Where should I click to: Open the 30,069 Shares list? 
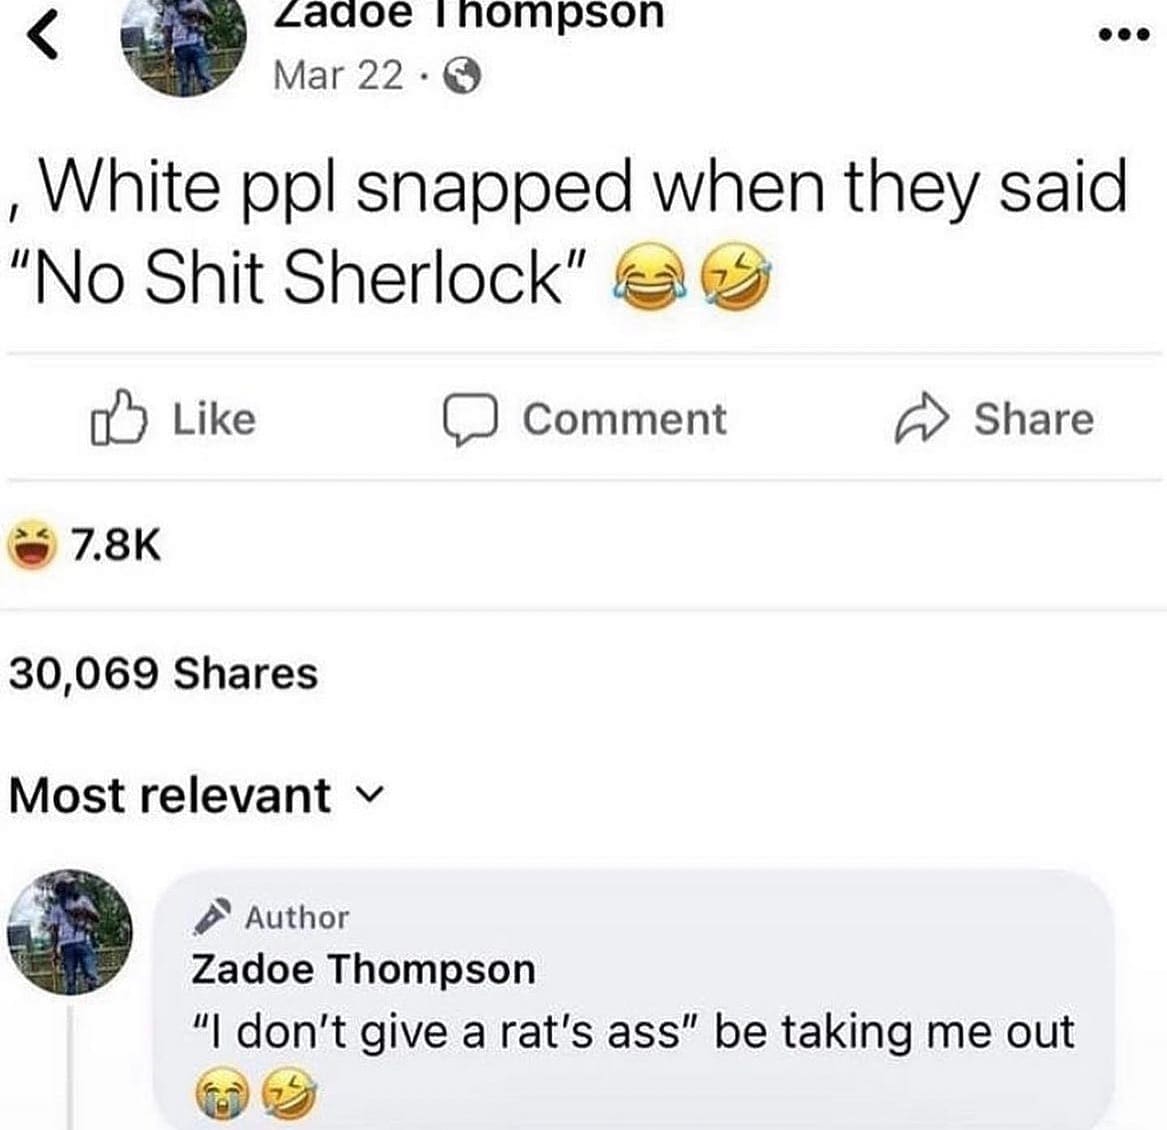tap(164, 673)
